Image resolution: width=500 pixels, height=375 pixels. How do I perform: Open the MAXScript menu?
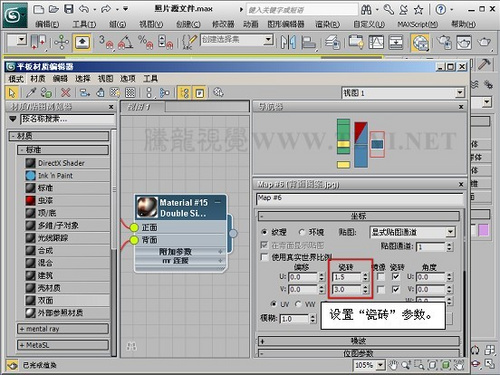pyautogui.click(x=418, y=24)
